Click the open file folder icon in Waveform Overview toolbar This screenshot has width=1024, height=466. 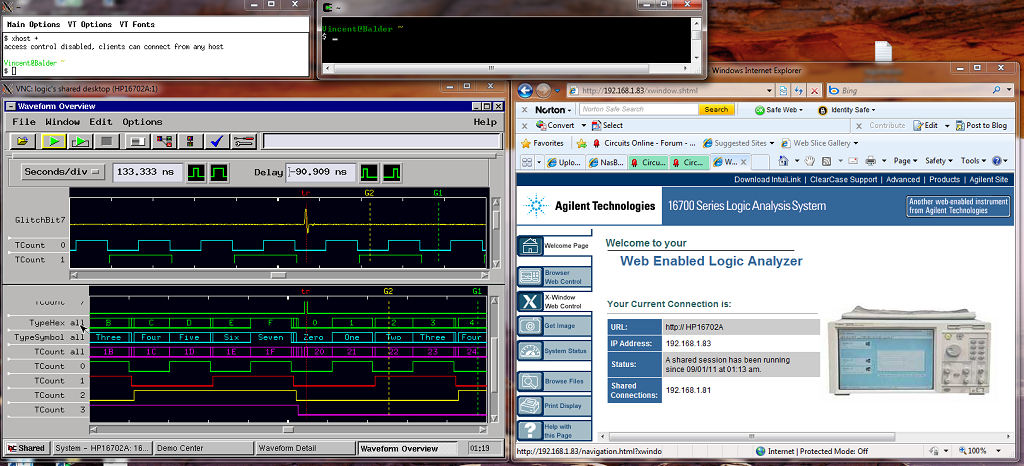24,141
